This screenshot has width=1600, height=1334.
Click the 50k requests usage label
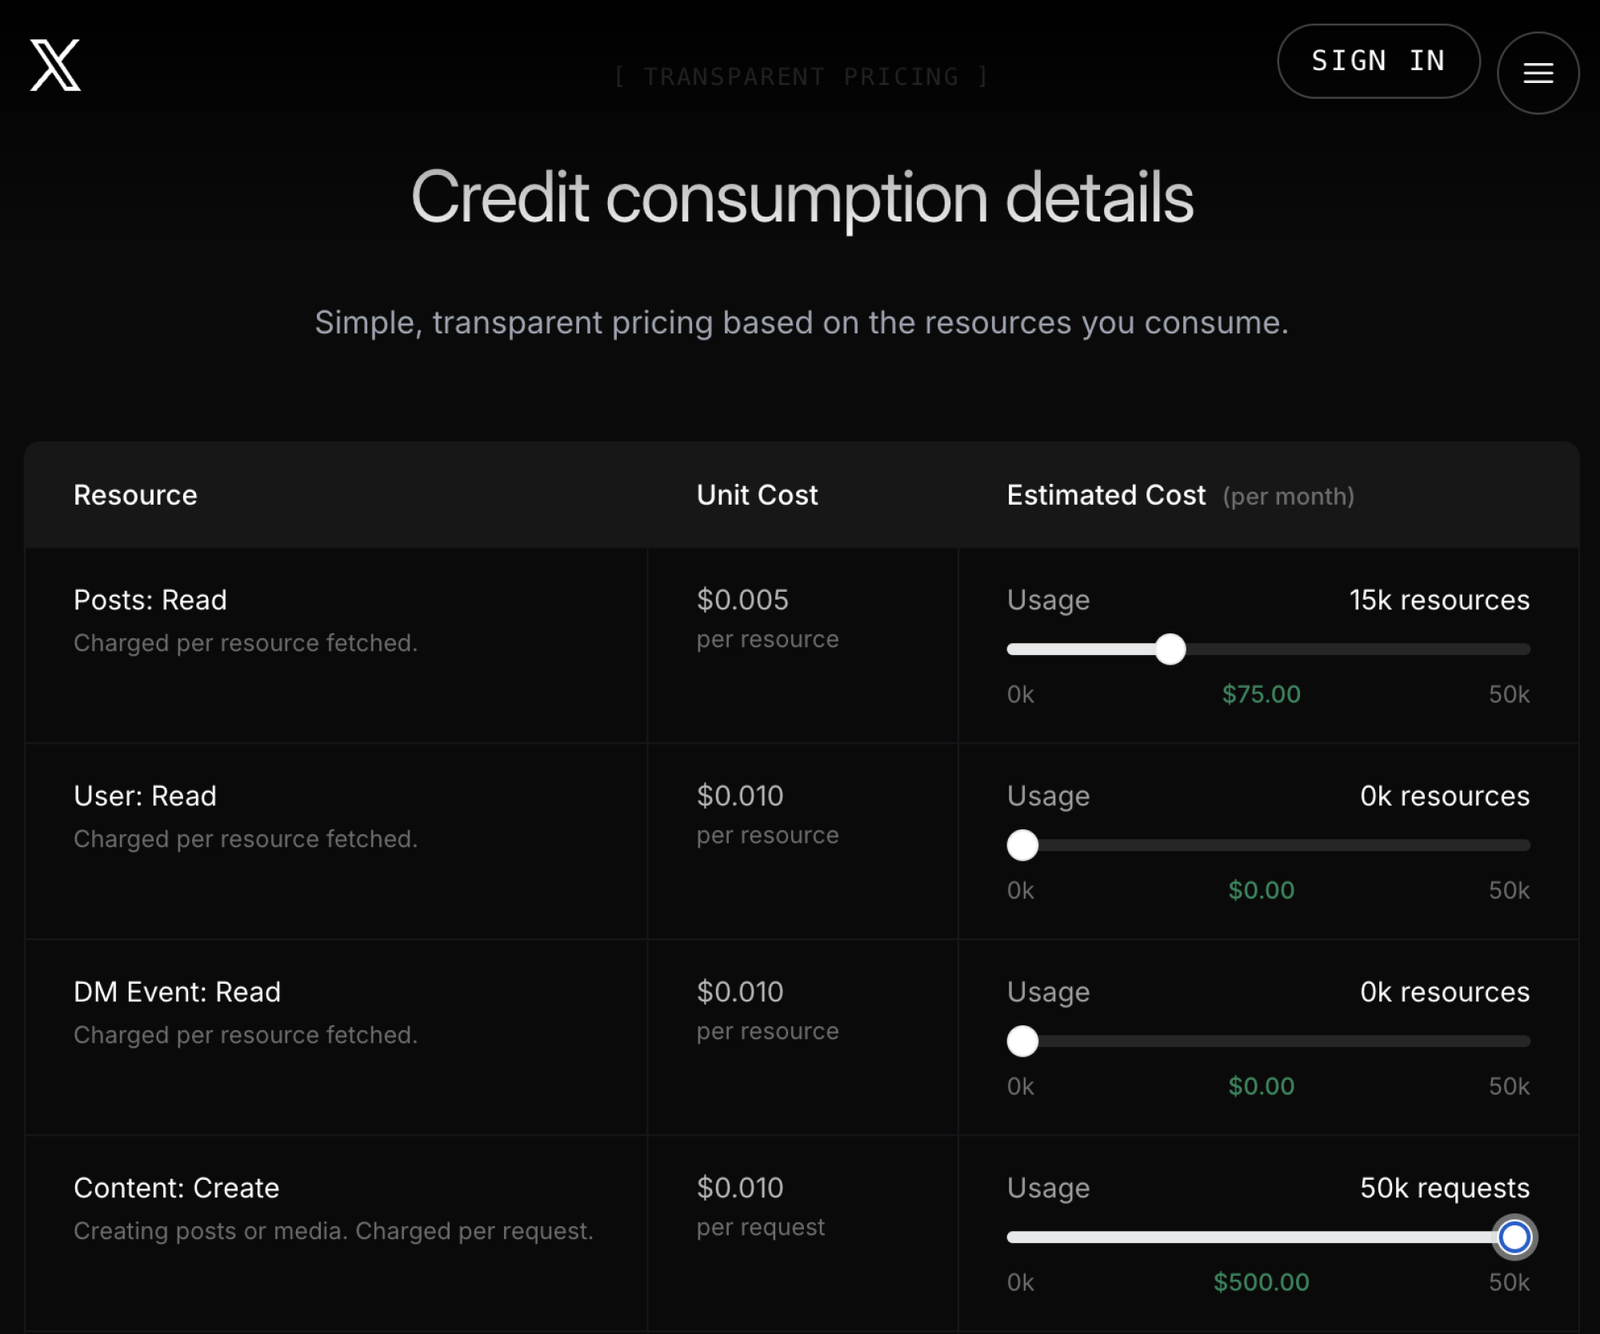[1444, 1188]
